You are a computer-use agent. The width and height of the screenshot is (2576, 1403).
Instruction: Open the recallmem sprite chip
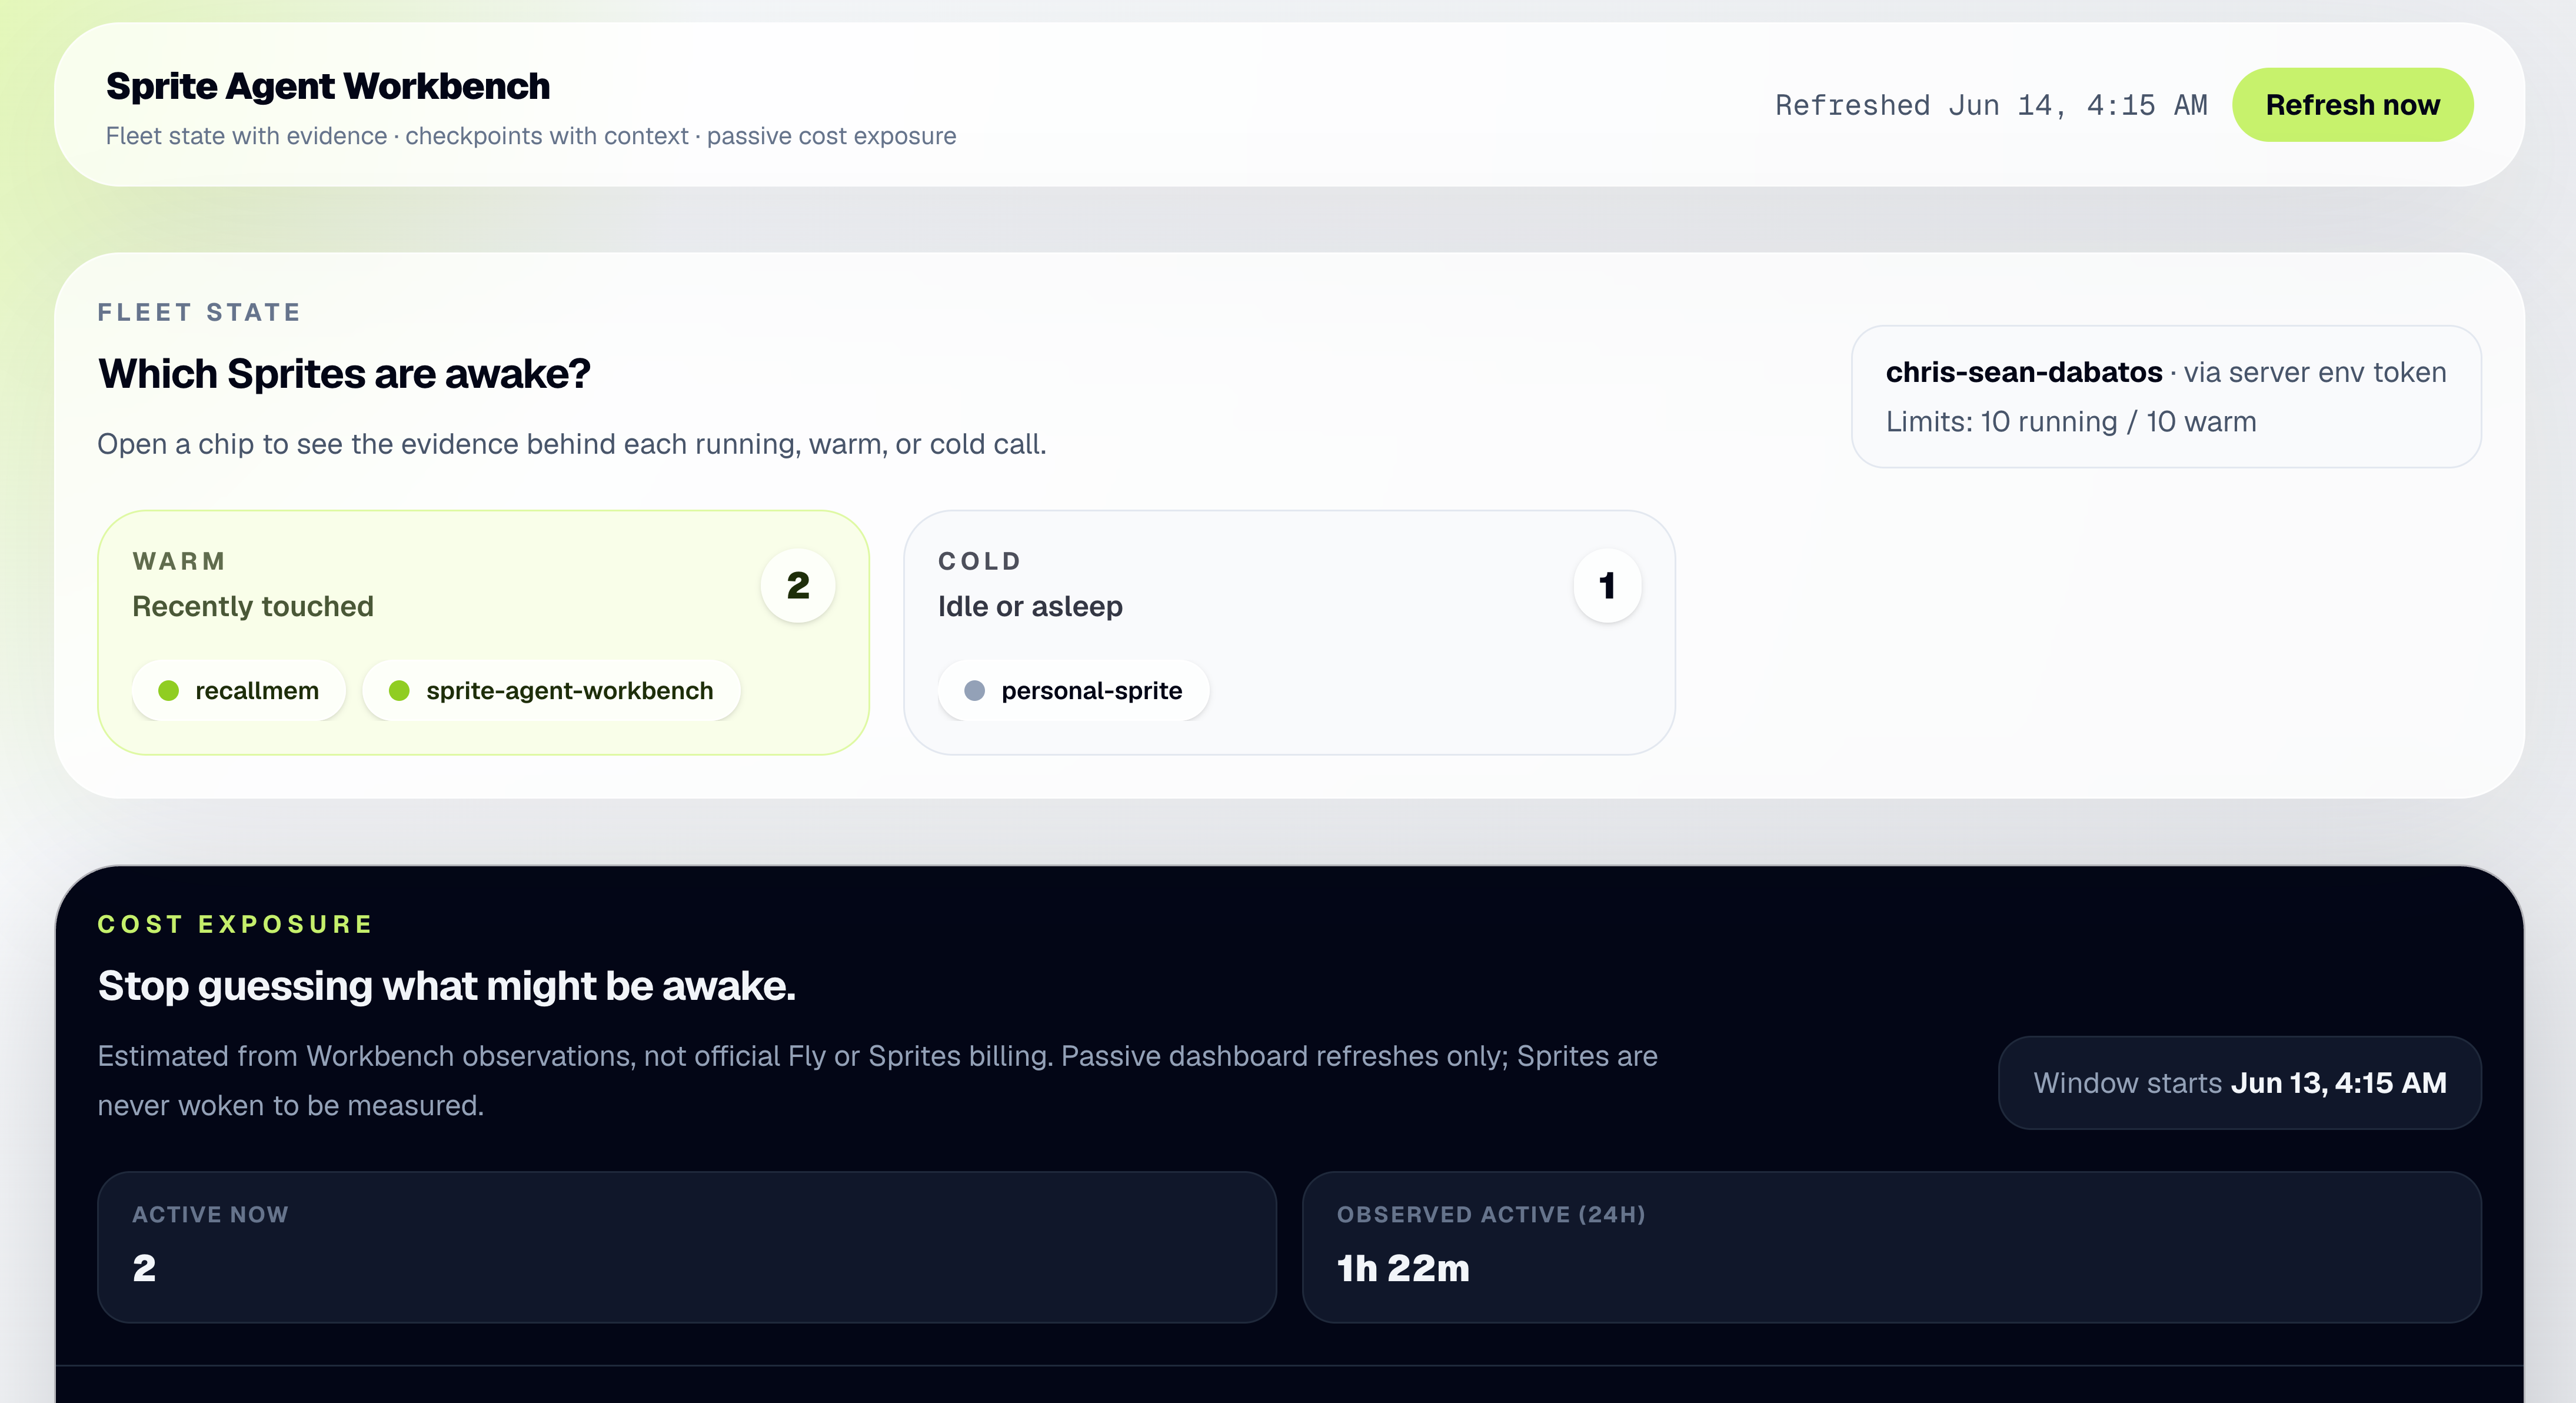tap(238, 691)
